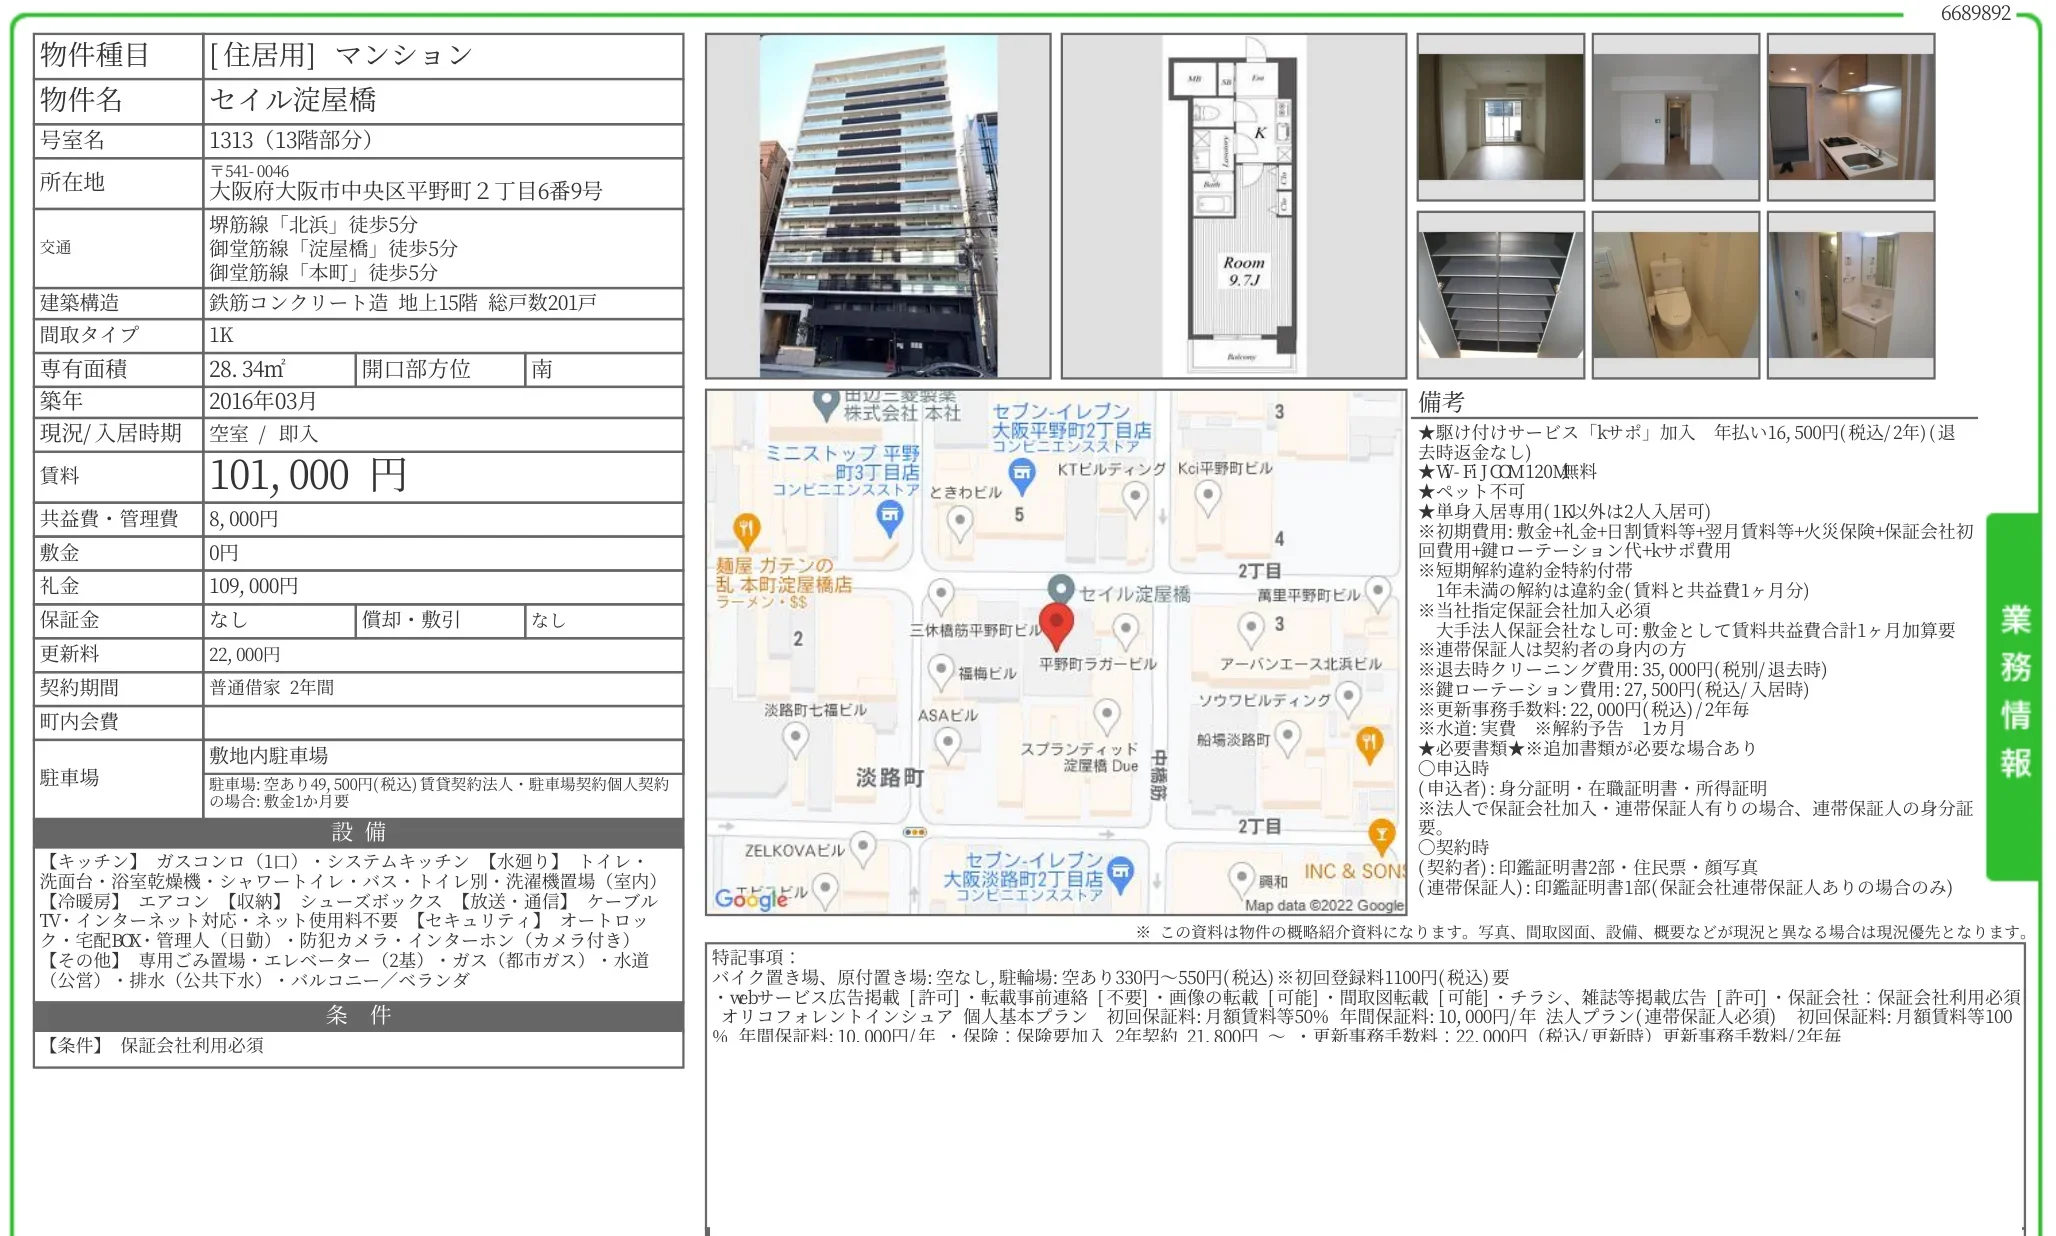Click the Map data ©2022 Google attribution

(x=1323, y=905)
